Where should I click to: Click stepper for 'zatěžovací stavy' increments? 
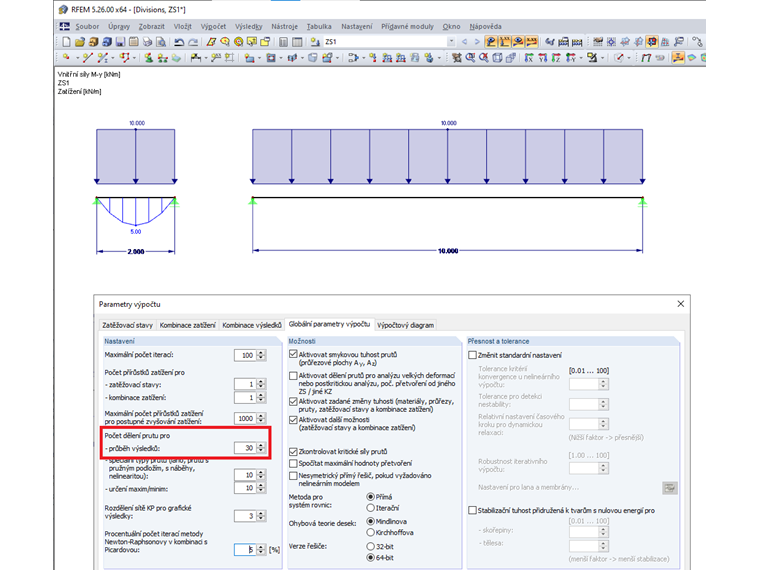click(261, 384)
